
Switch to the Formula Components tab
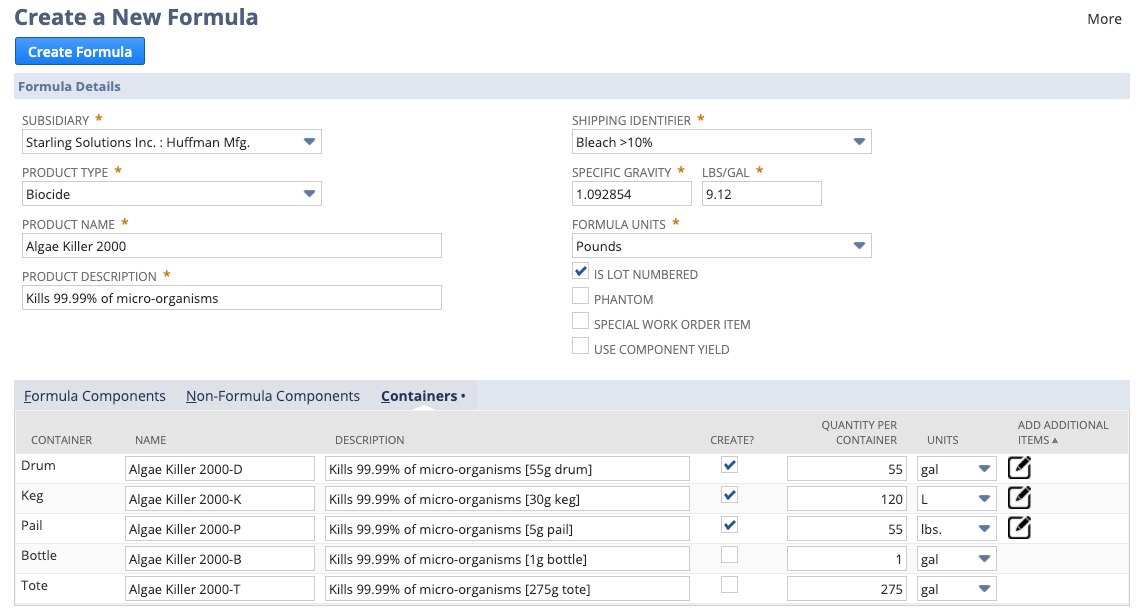95,396
